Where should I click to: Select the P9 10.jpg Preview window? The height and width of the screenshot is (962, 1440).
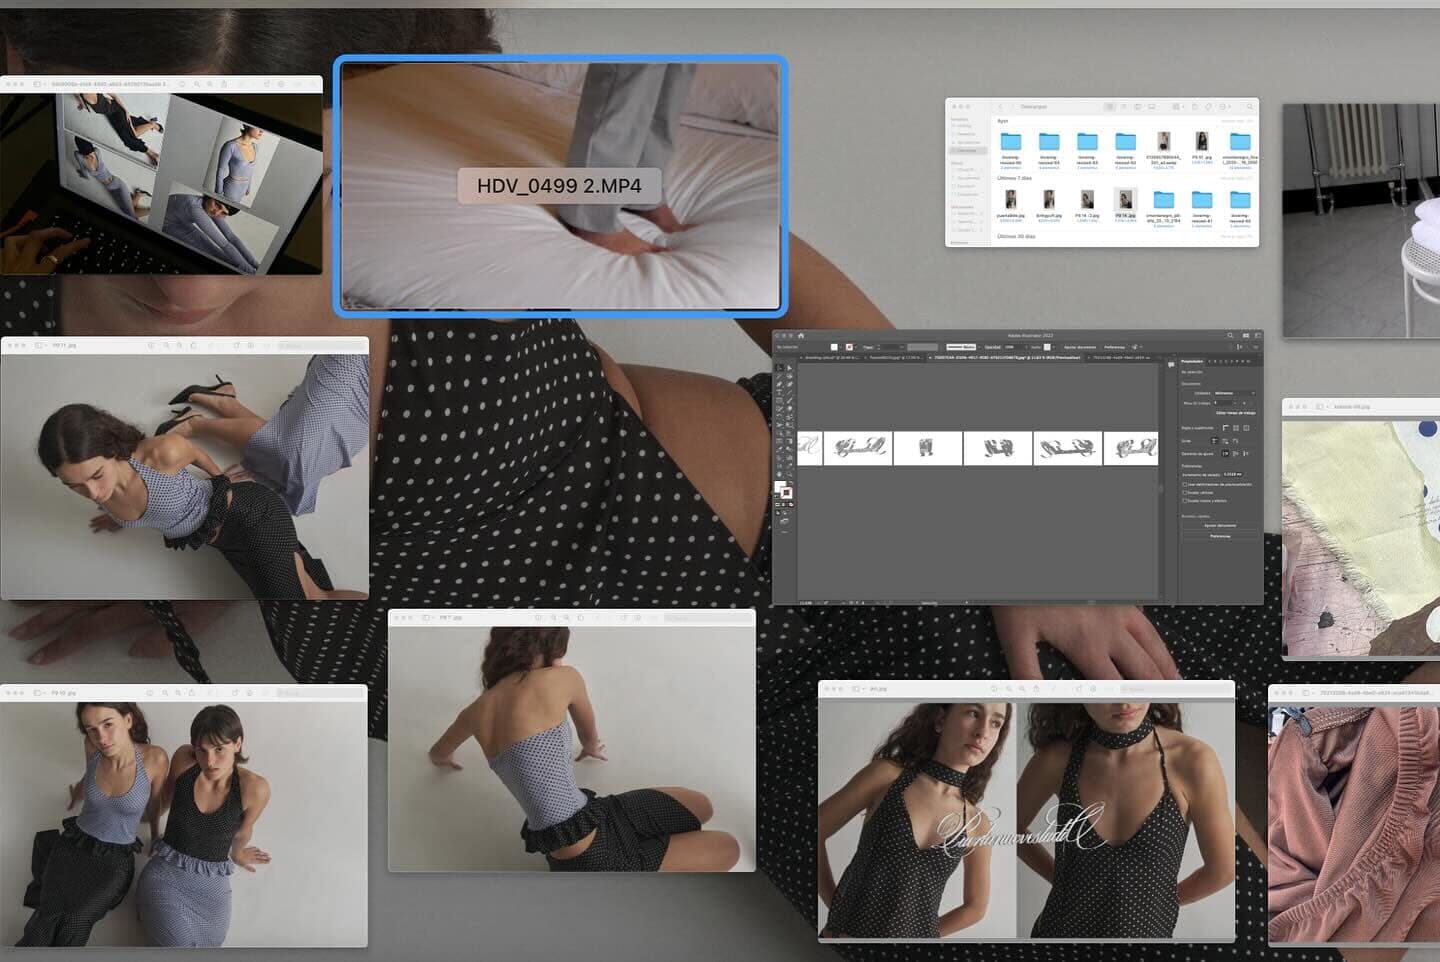click(x=184, y=815)
